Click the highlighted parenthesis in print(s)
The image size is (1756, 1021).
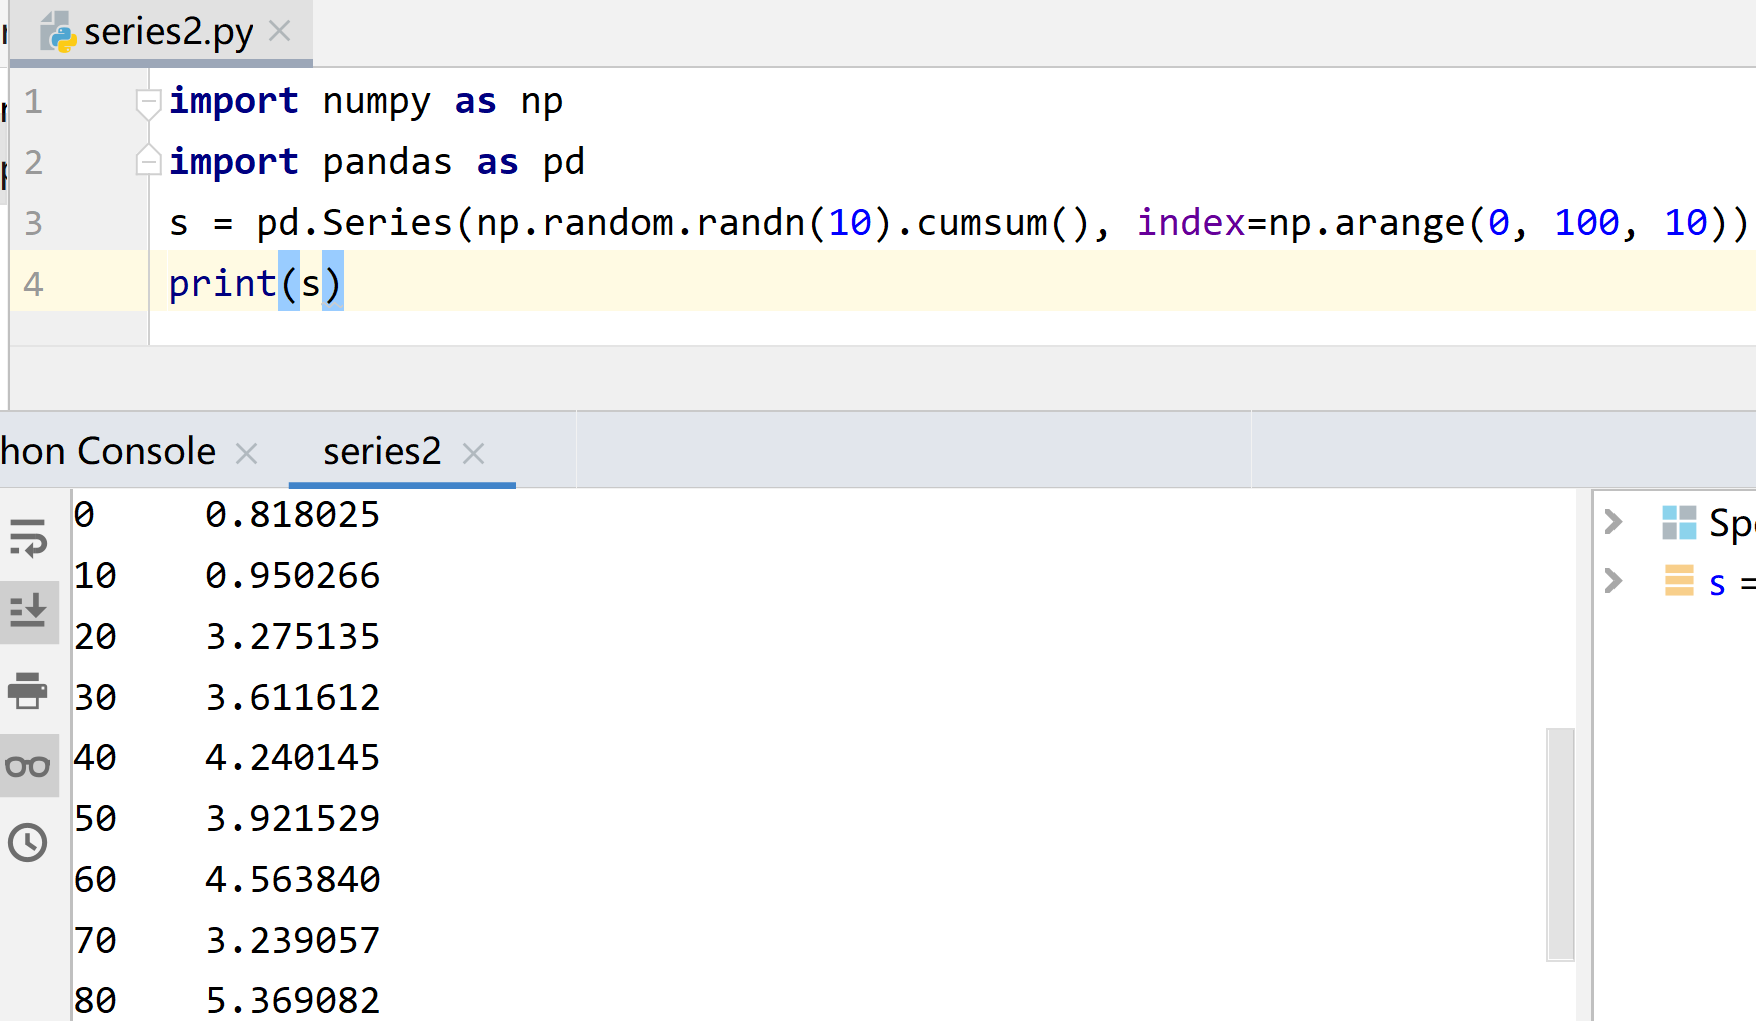[290, 283]
